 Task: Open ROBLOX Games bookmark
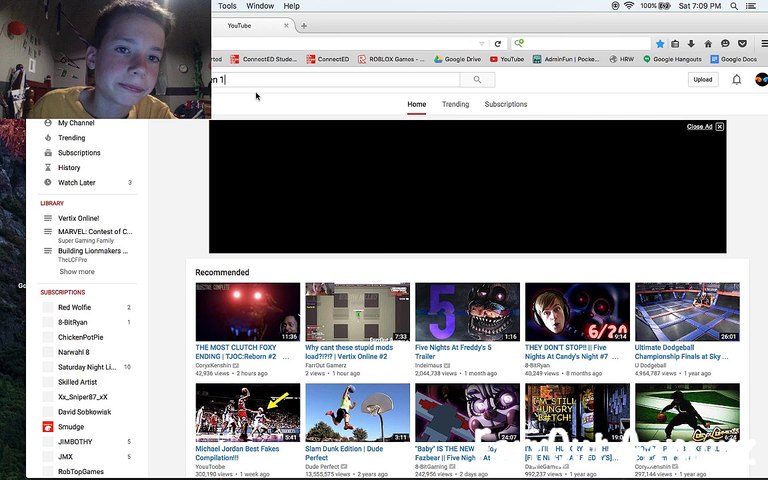tap(391, 59)
